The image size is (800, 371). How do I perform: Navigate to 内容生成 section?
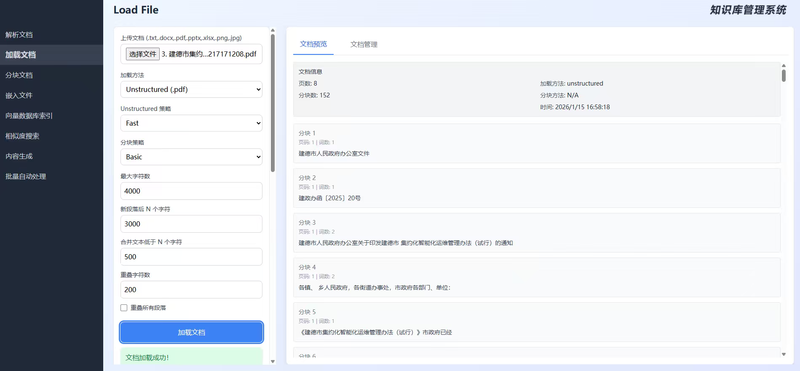coord(19,156)
